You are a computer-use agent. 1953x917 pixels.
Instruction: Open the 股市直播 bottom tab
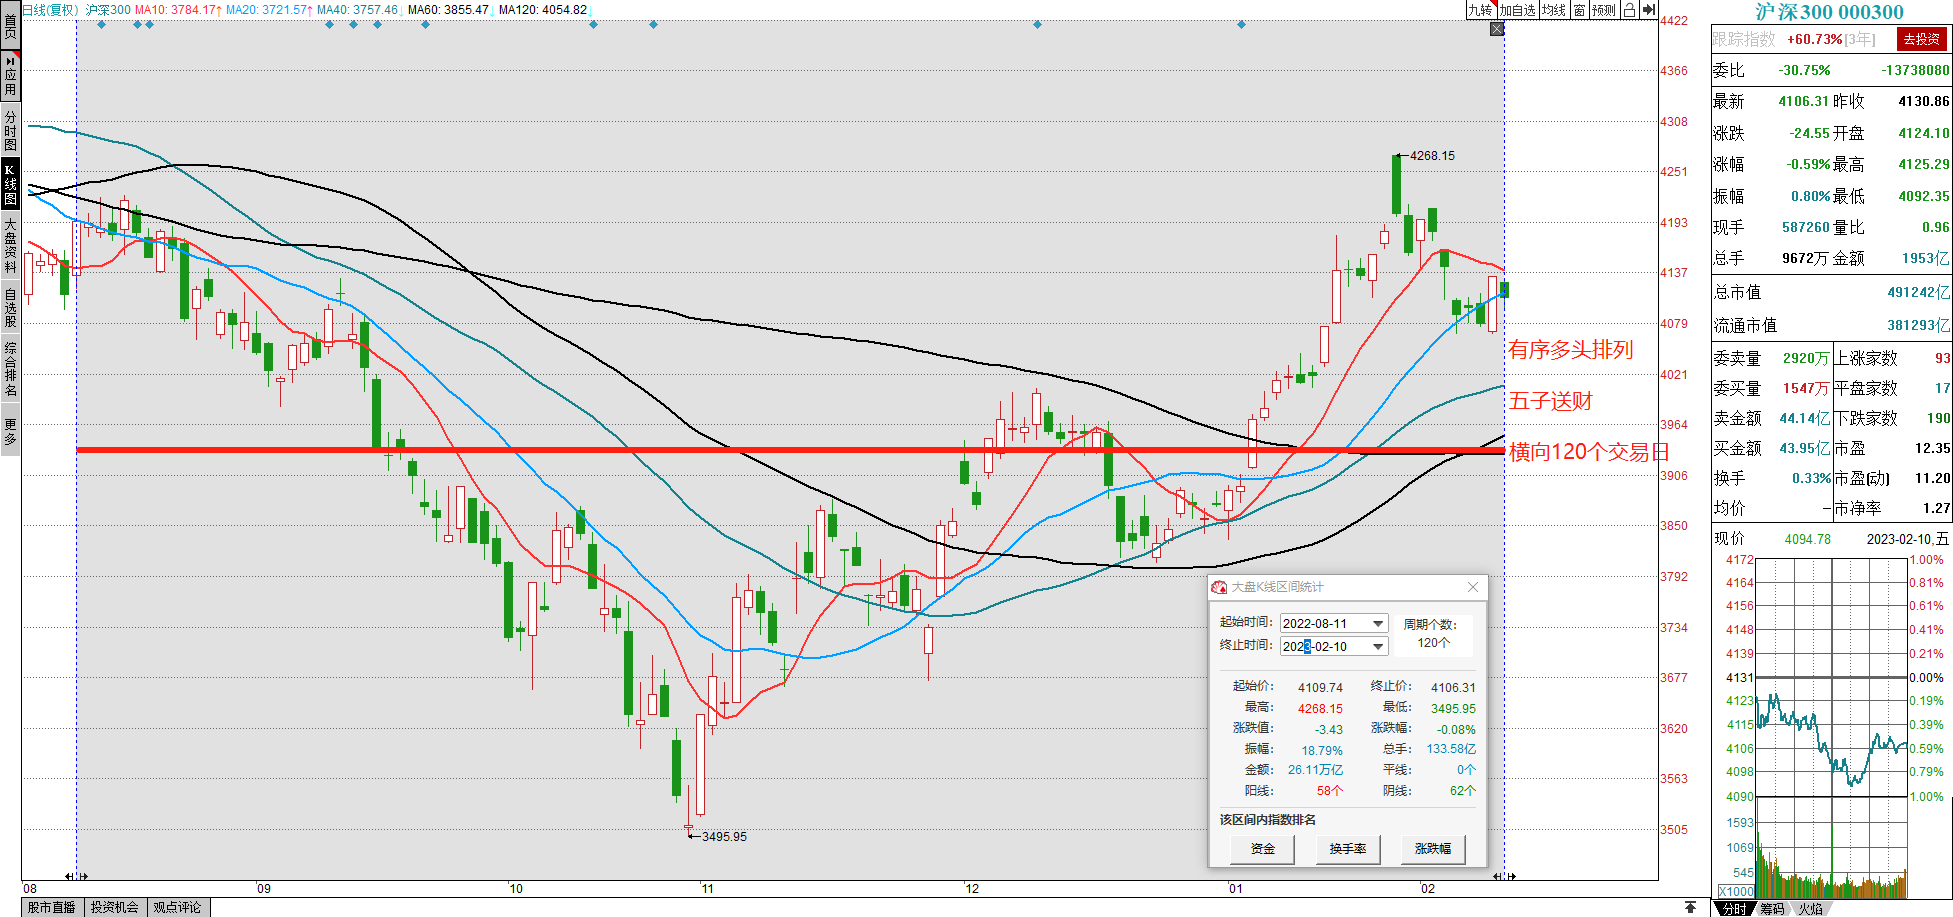(52, 907)
